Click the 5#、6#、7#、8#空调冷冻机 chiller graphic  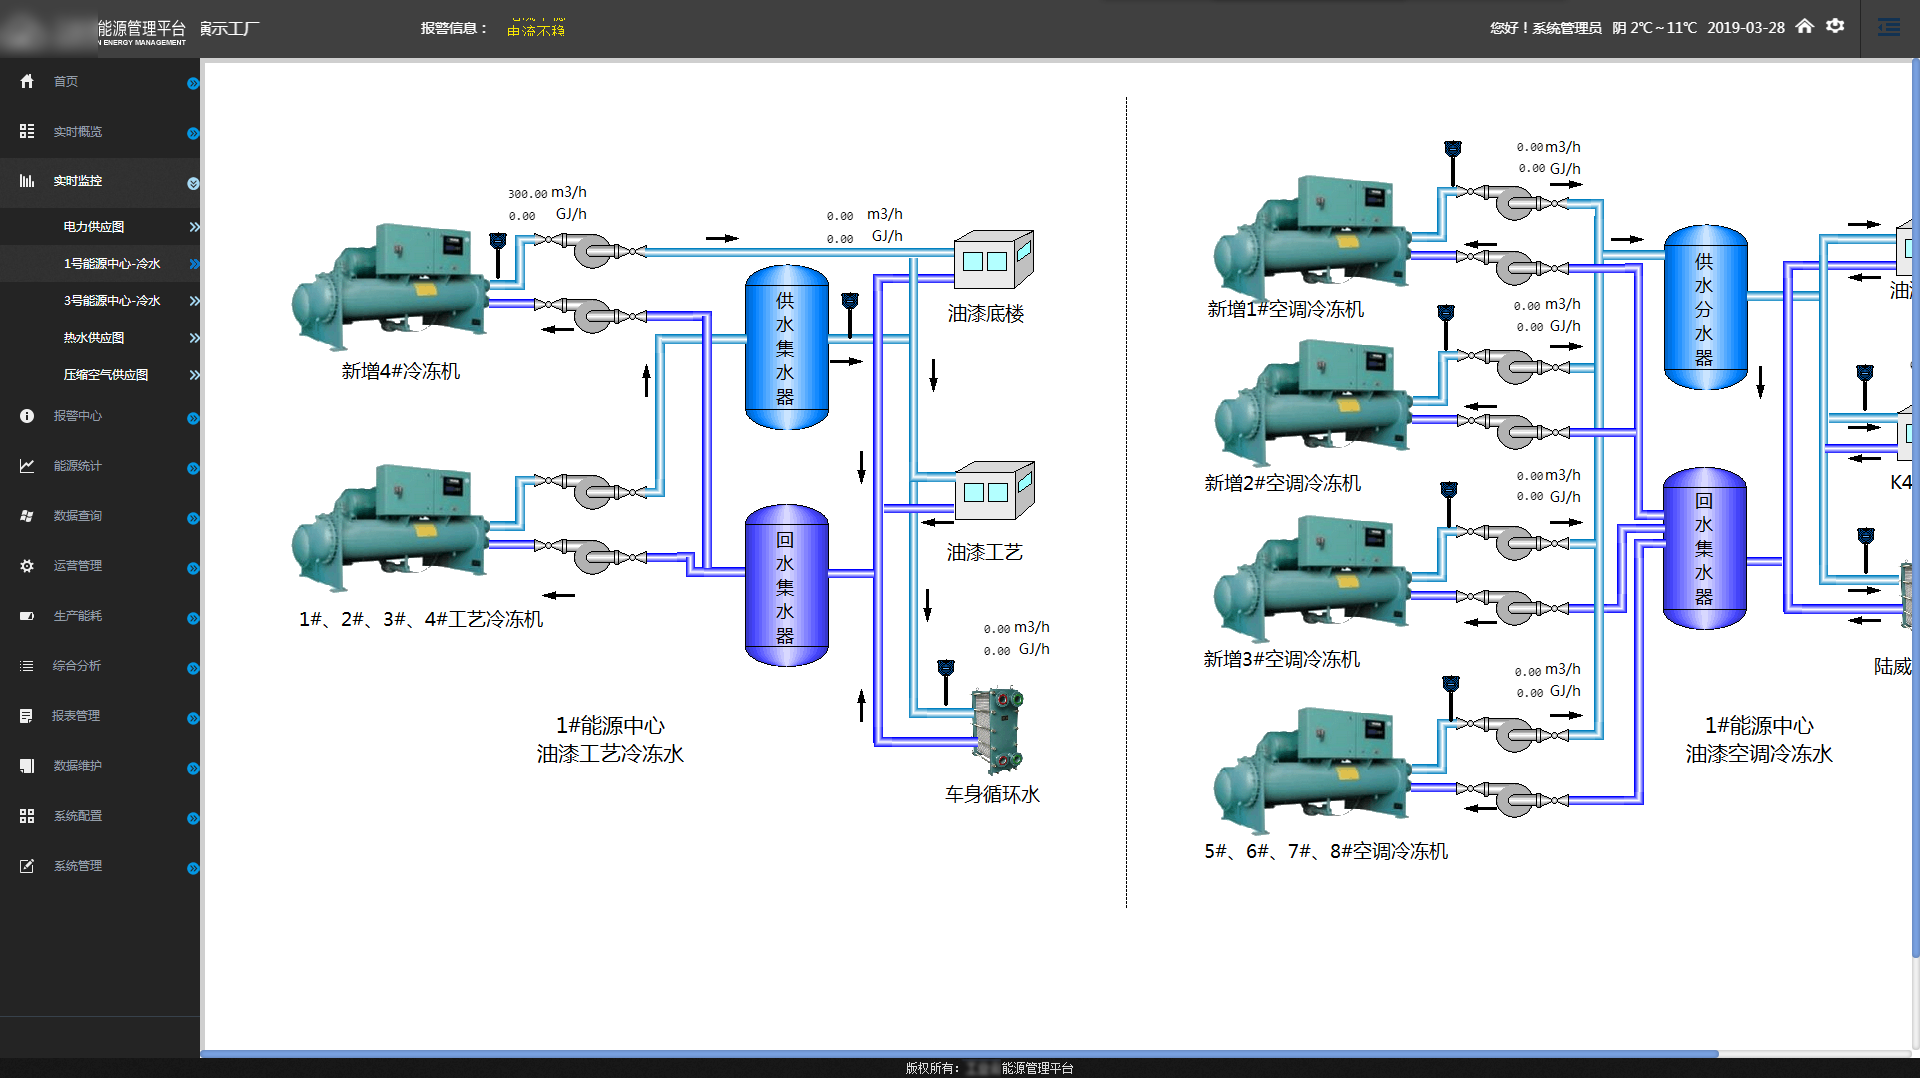(1312, 770)
